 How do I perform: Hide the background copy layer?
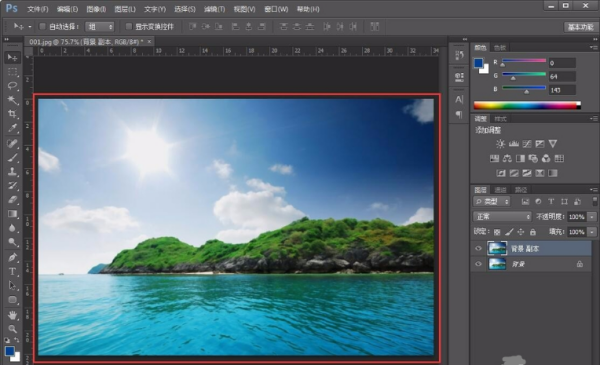[x=478, y=248]
